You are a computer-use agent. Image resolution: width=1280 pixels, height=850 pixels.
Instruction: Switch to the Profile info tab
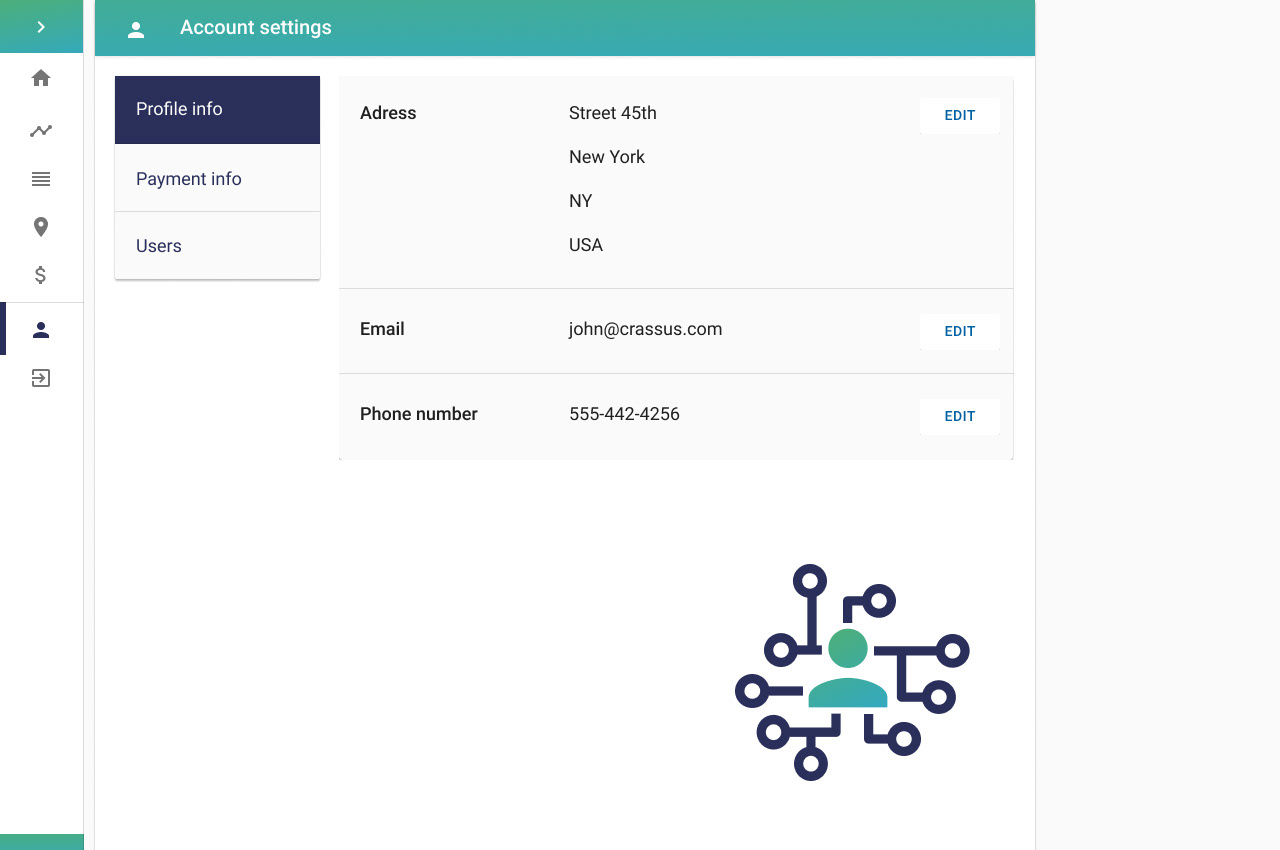click(217, 109)
